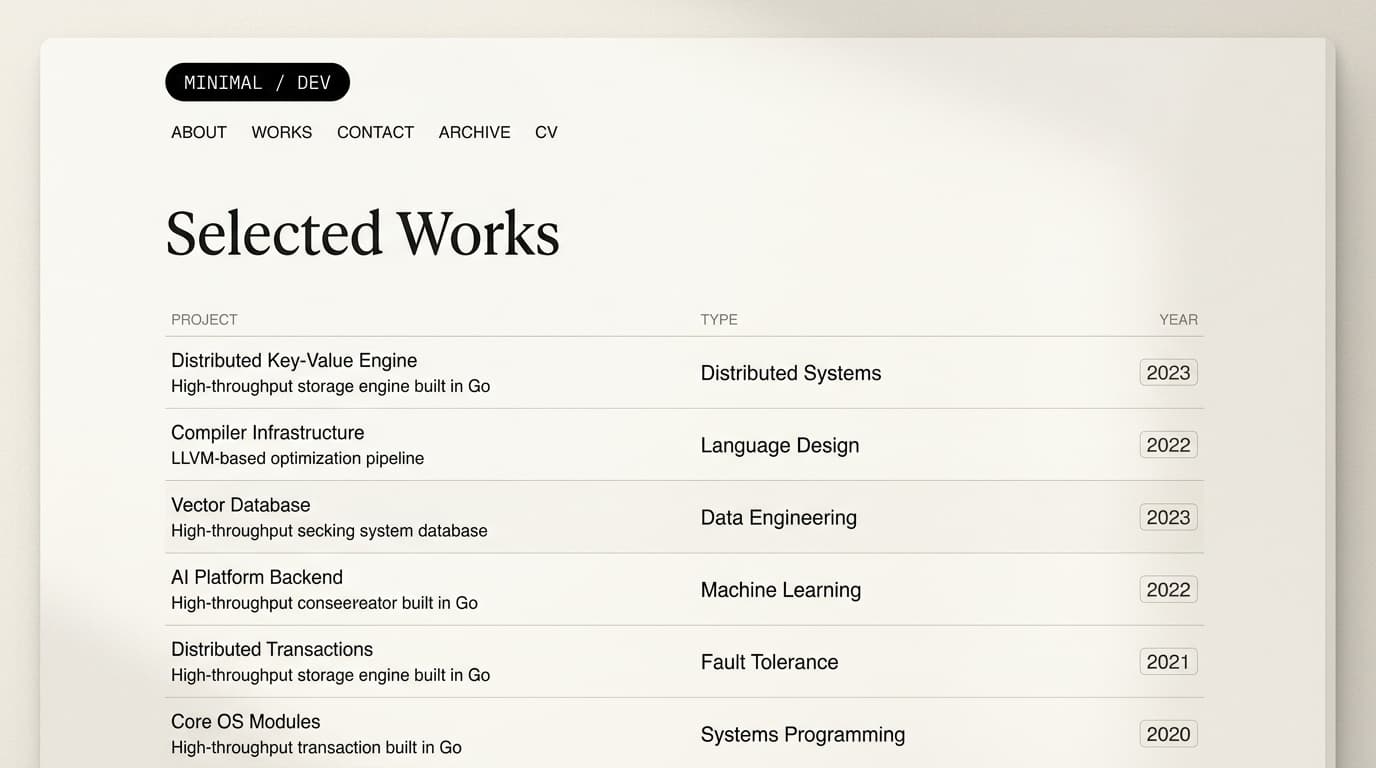Open the CONTACT page

click(x=375, y=132)
